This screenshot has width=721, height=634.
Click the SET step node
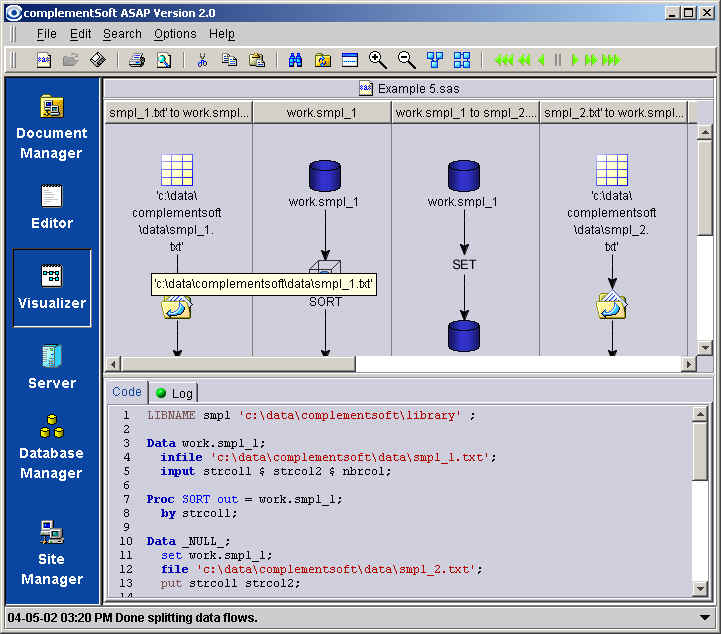[464, 264]
